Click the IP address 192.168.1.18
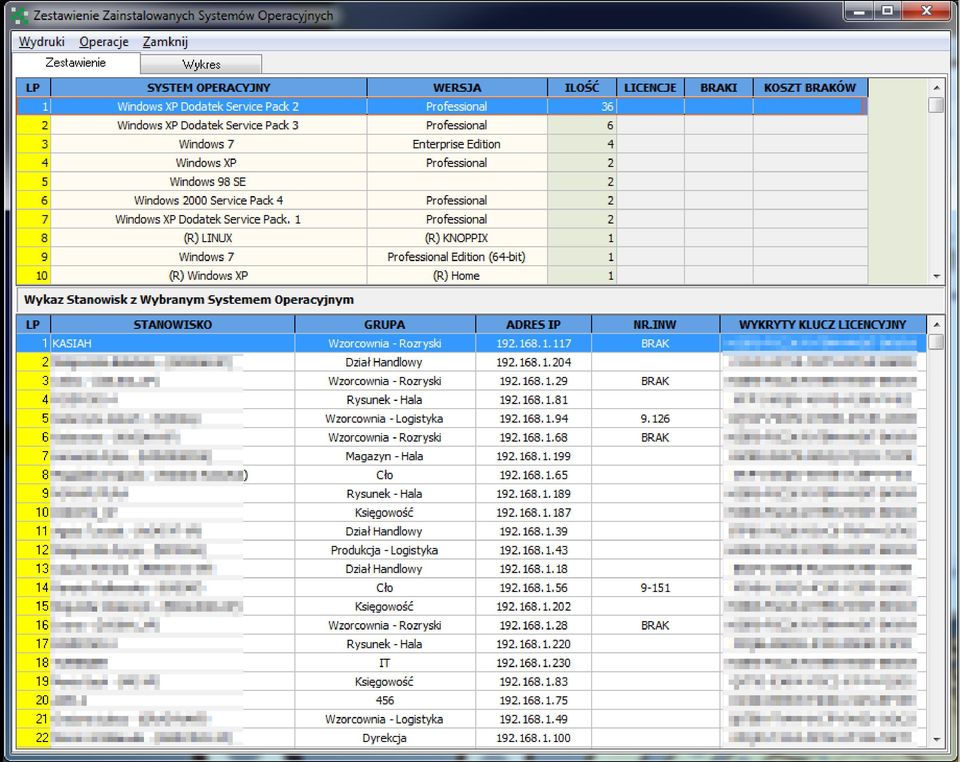Viewport: 960px width, 762px height. tap(533, 569)
